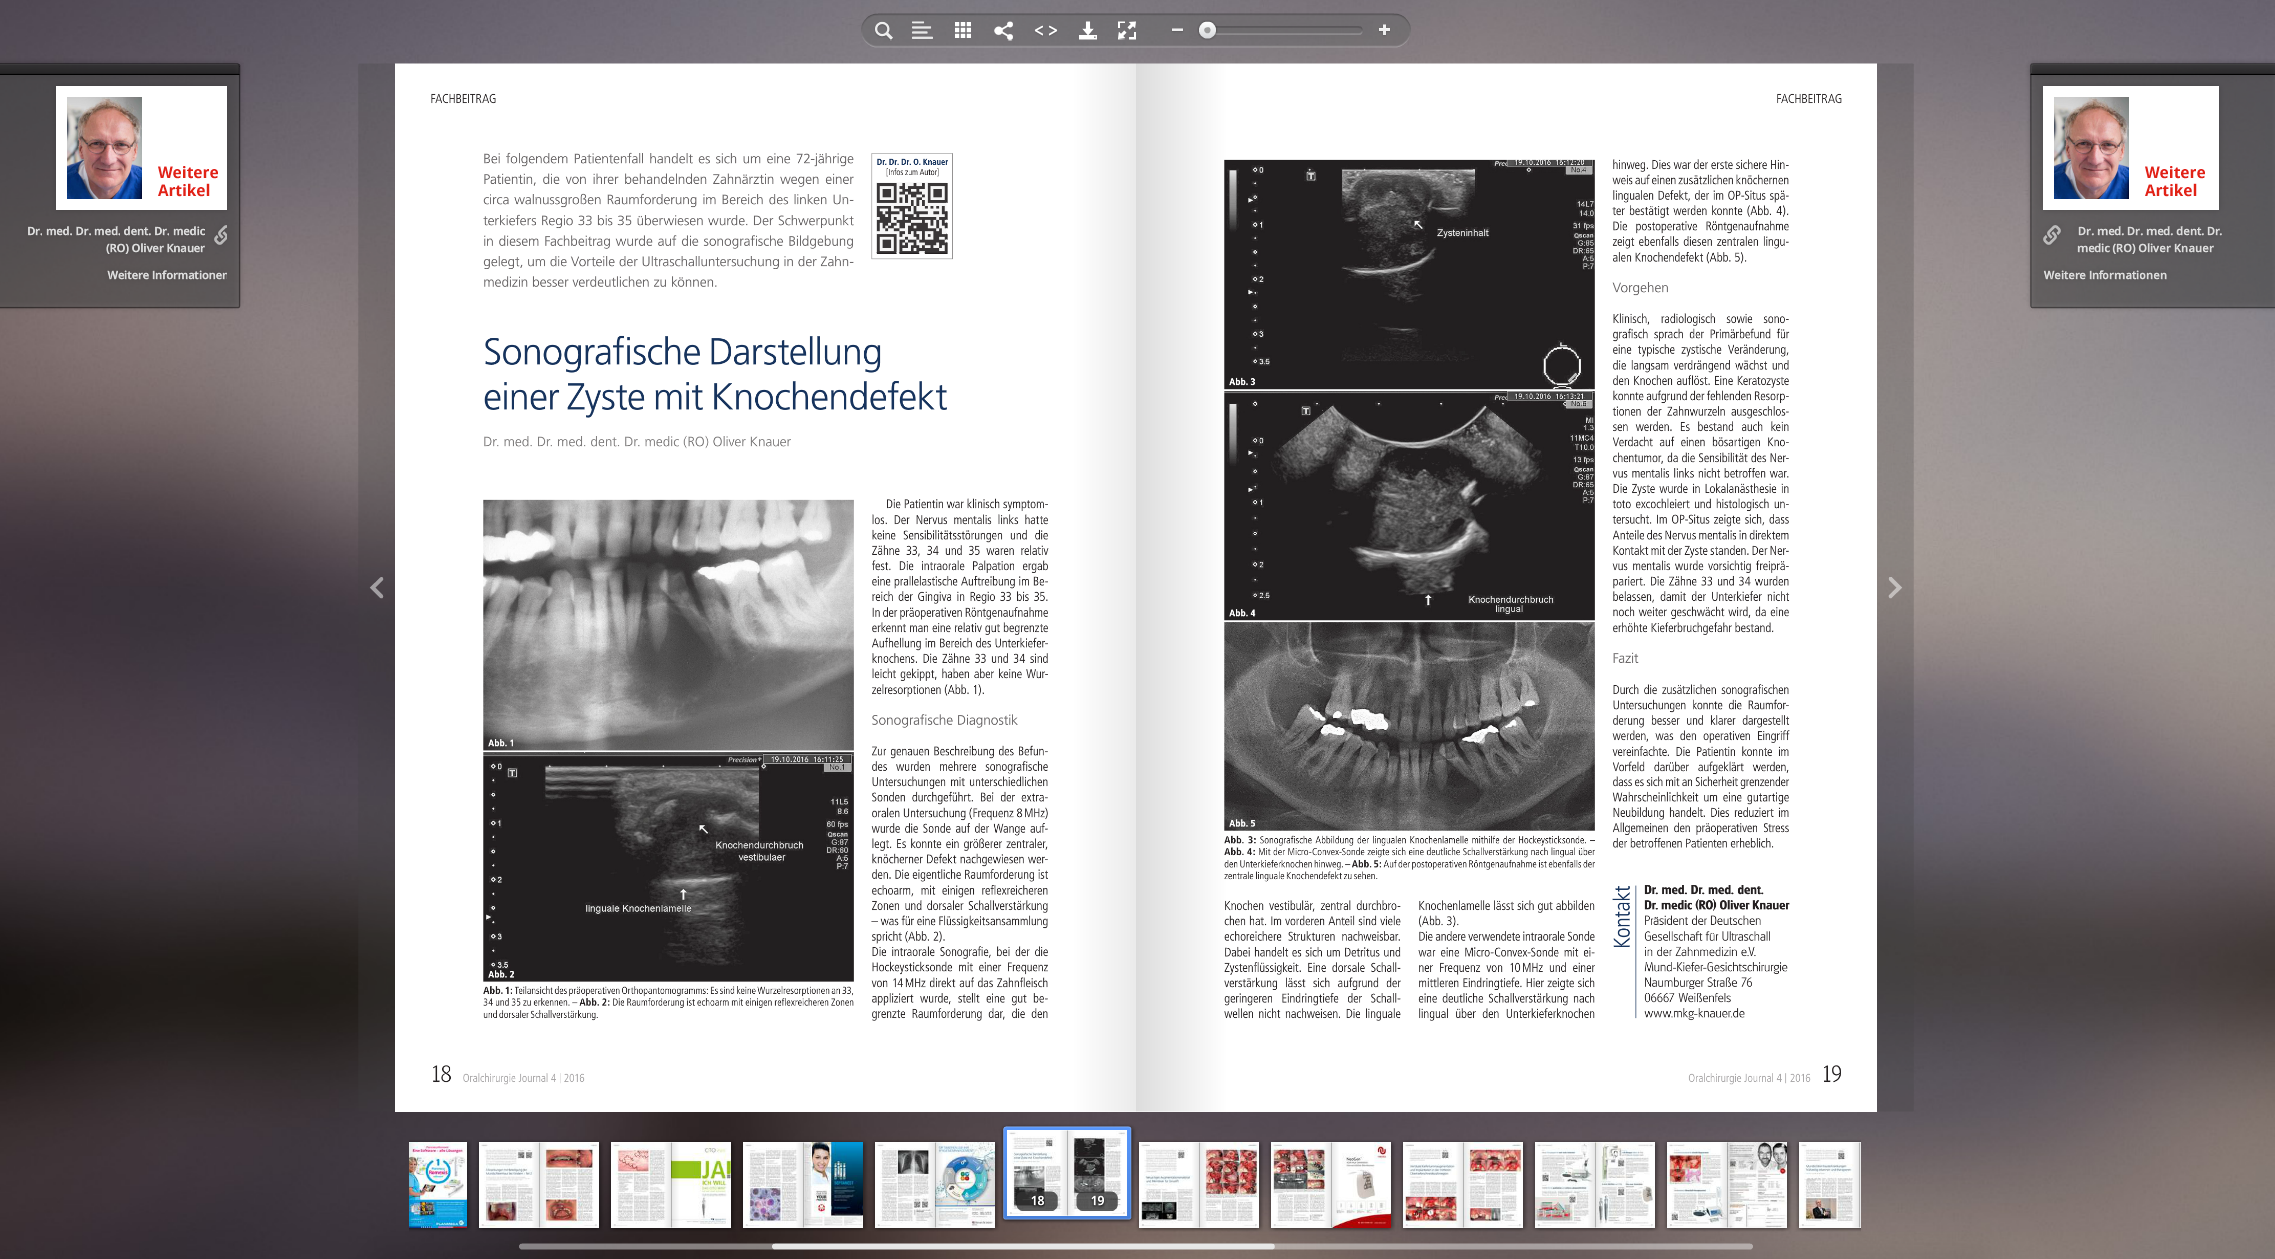Go to the previous page arrow
The width and height of the screenshot is (2275, 1259).
coord(377,588)
